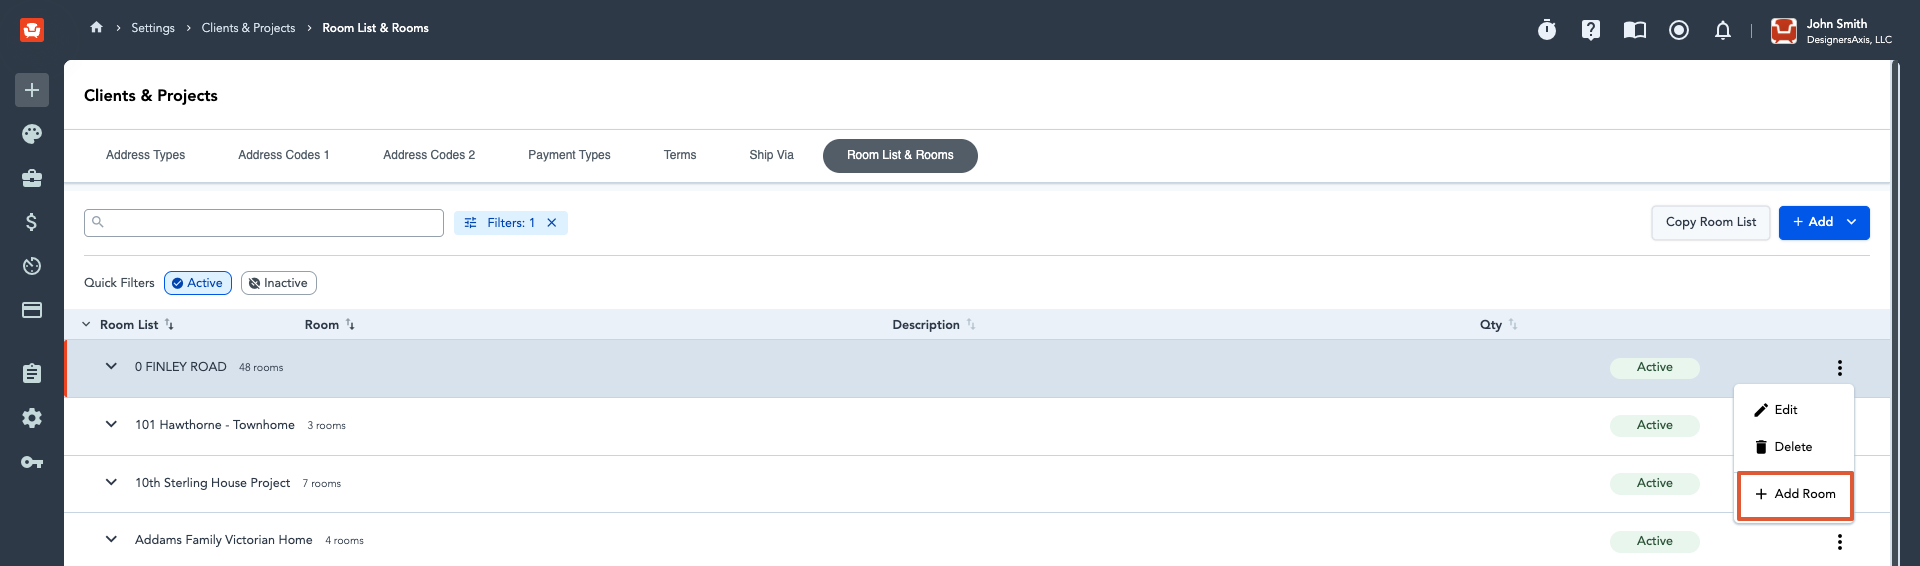This screenshot has height=566, width=1920.
Task: Expand the 0 FINLEY ROAD room list
Action: click(x=111, y=367)
